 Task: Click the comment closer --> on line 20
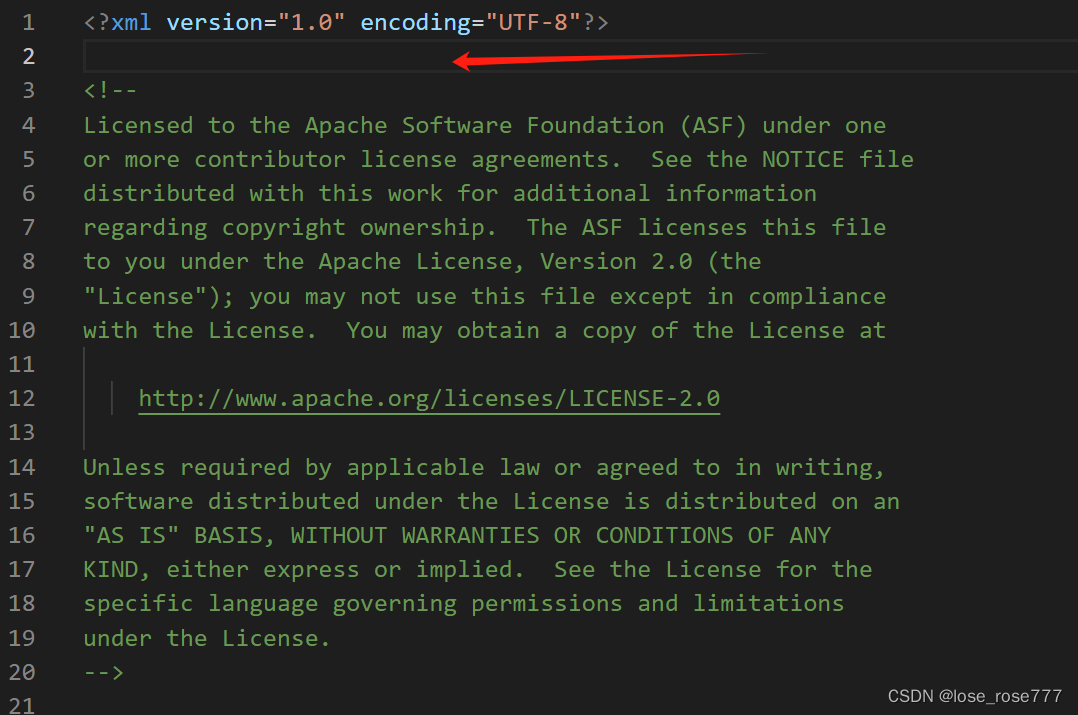103,671
